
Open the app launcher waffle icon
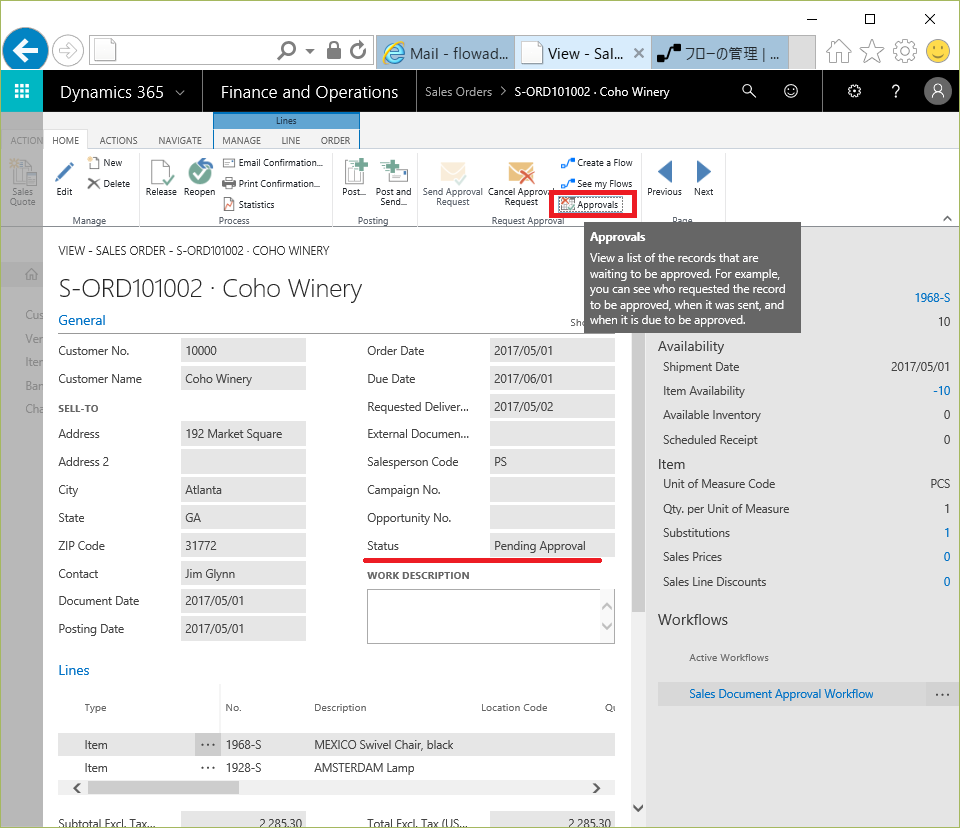tap(21, 92)
